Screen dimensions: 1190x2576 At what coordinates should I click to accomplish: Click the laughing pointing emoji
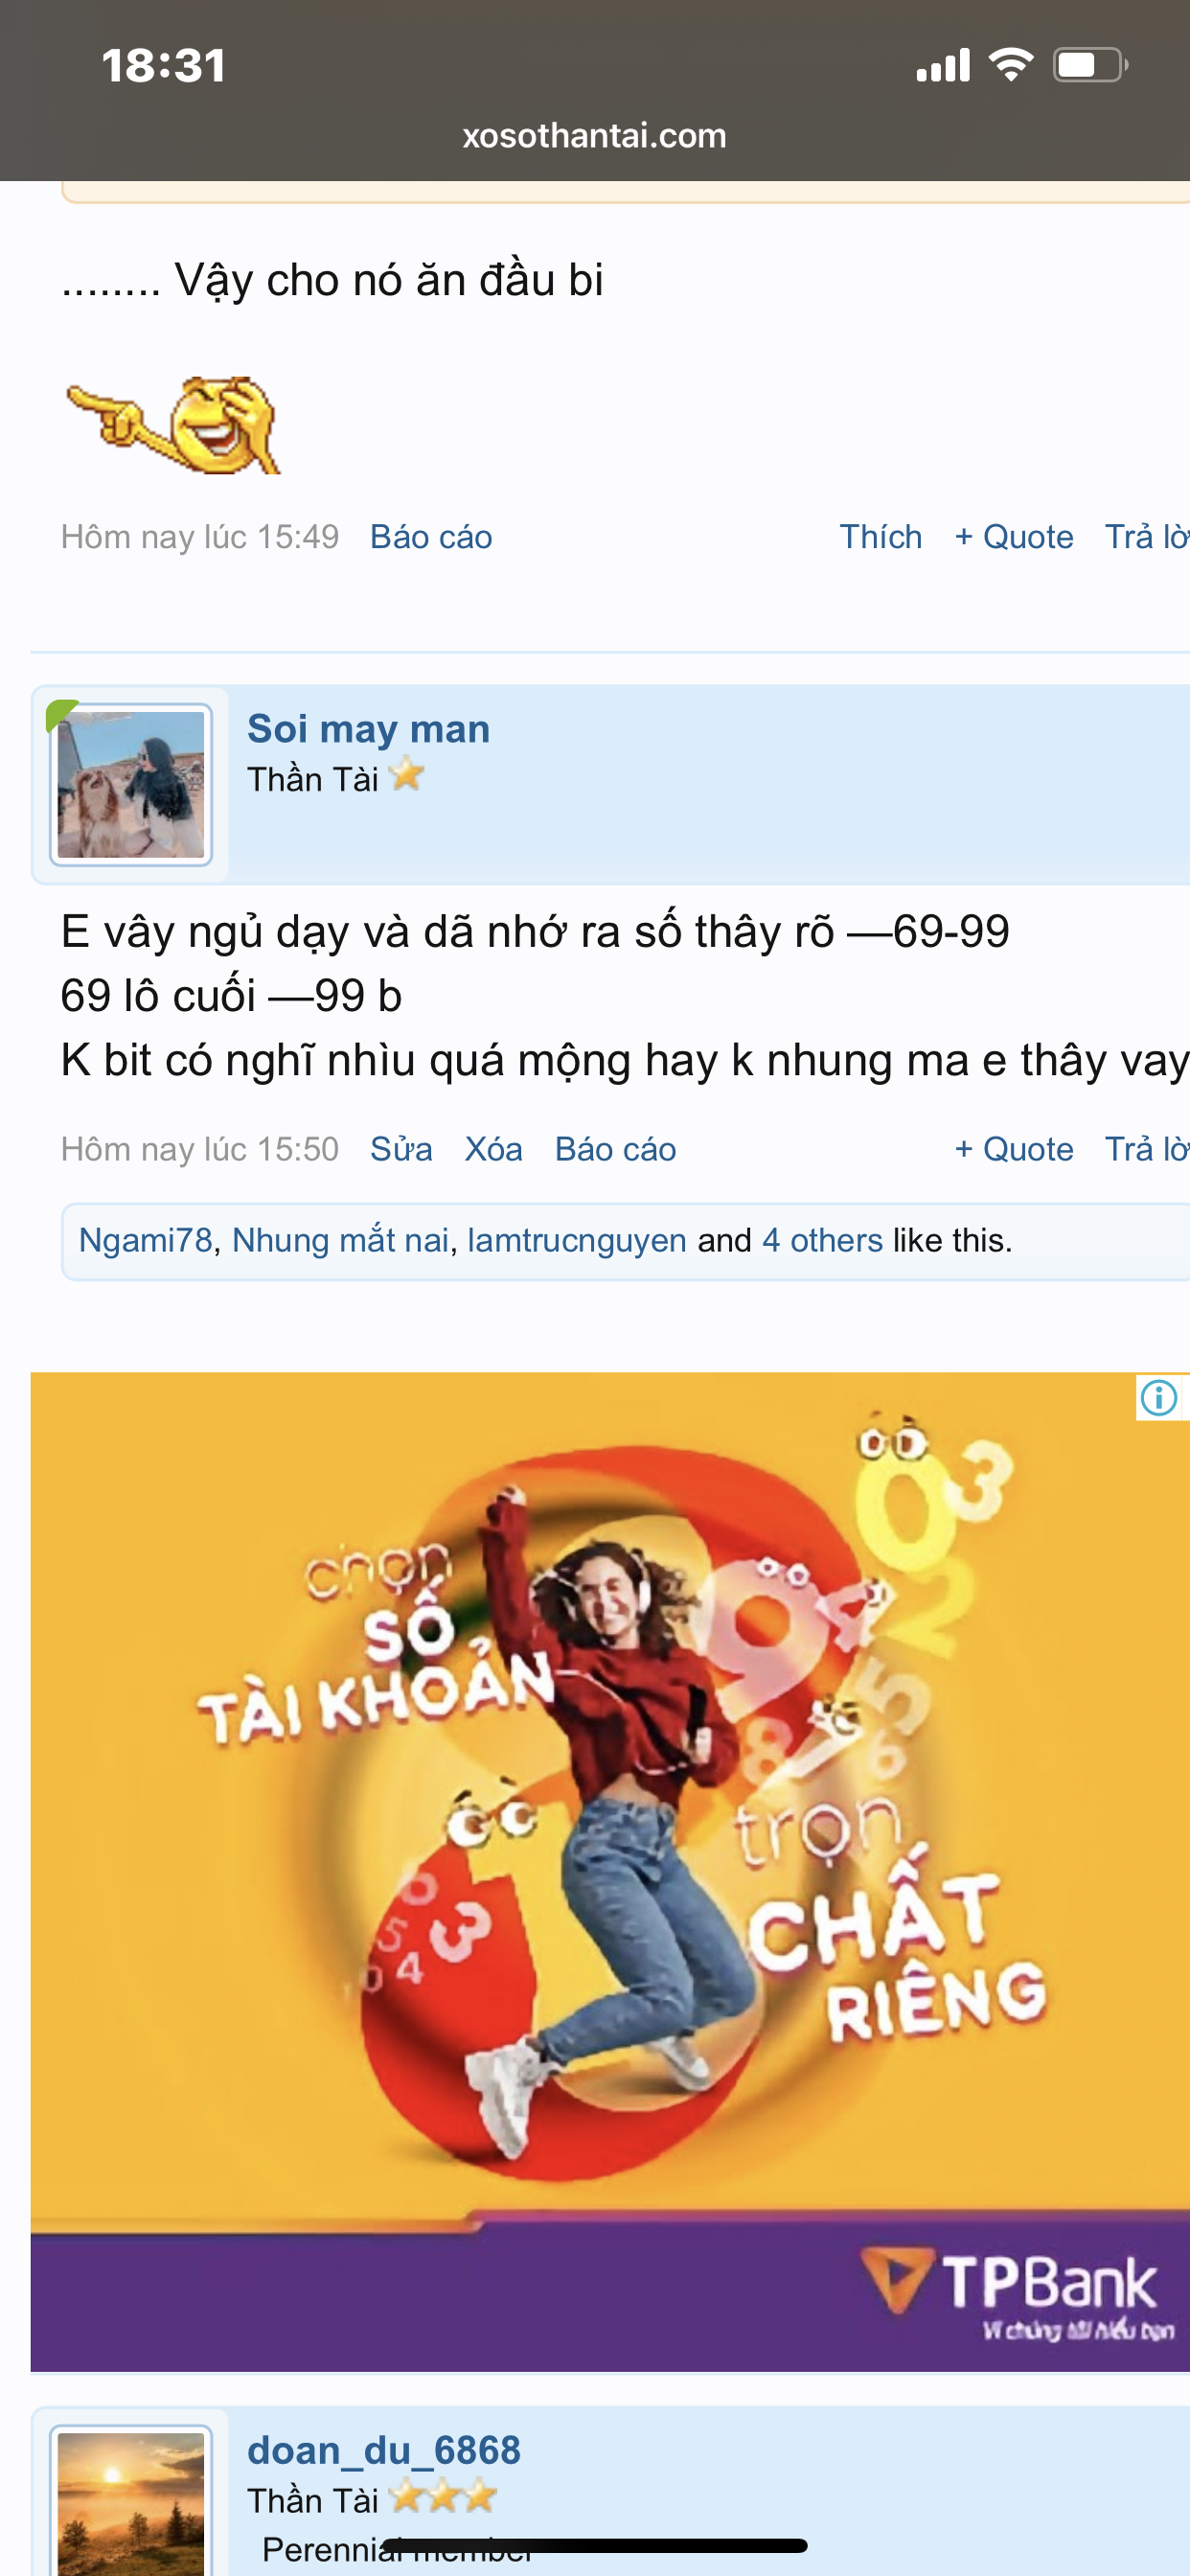point(174,425)
